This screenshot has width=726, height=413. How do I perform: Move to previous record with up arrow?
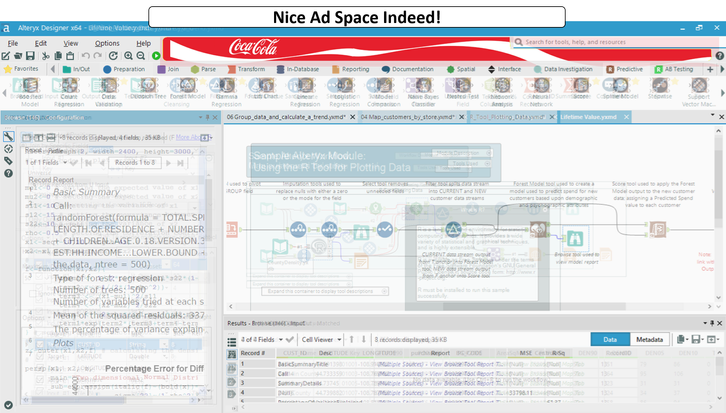[x=351, y=339]
